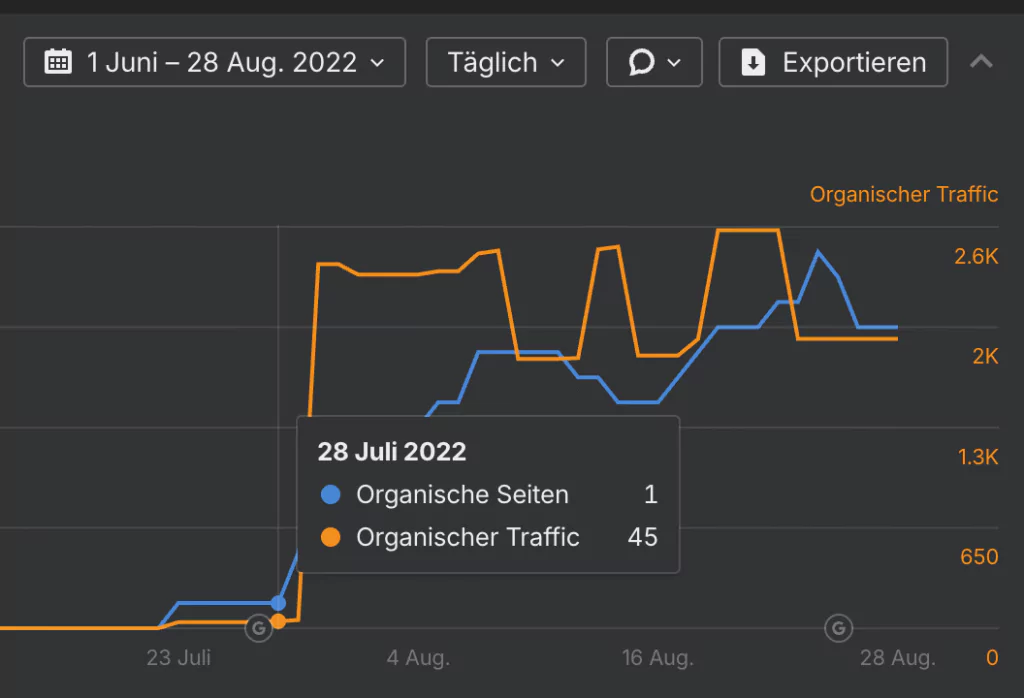Toggle Organischer Traffic in the tooltip
The width and height of the screenshot is (1024, 698).
coord(468,537)
